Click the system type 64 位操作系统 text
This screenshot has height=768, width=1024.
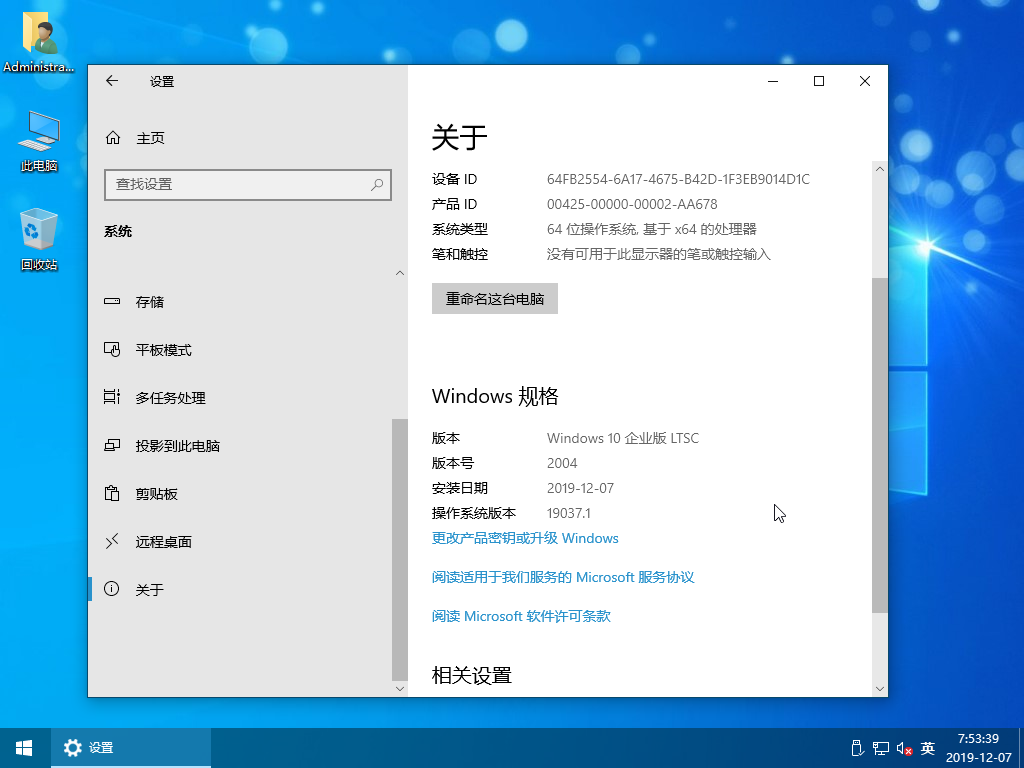pyautogui.click(x=652, y=229)
